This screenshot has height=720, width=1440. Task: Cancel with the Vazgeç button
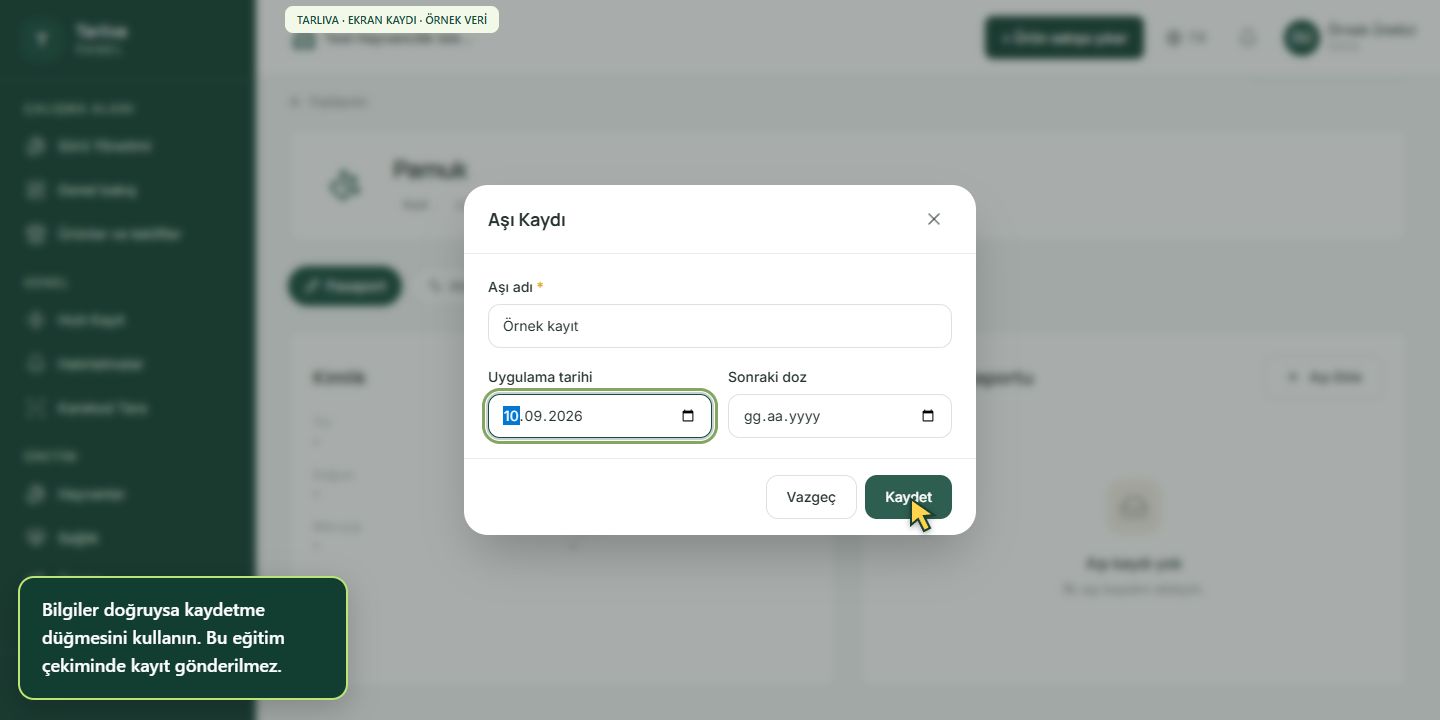tap(811, 497)
